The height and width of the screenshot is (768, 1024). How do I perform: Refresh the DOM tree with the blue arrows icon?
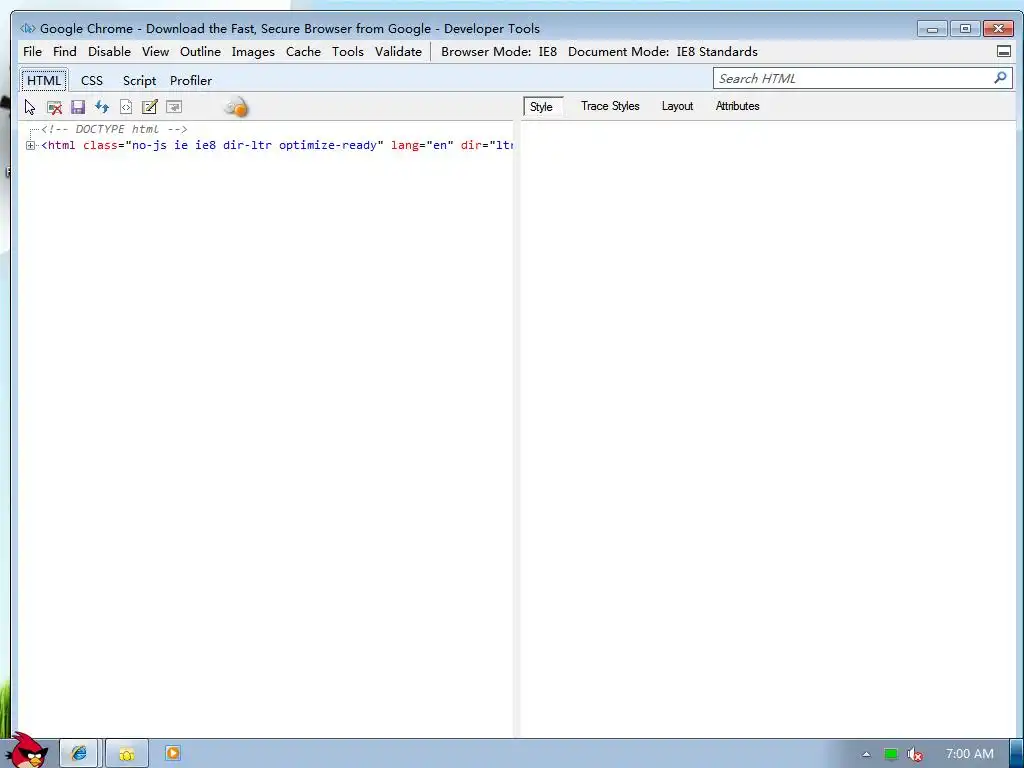[x=102, y=107]
